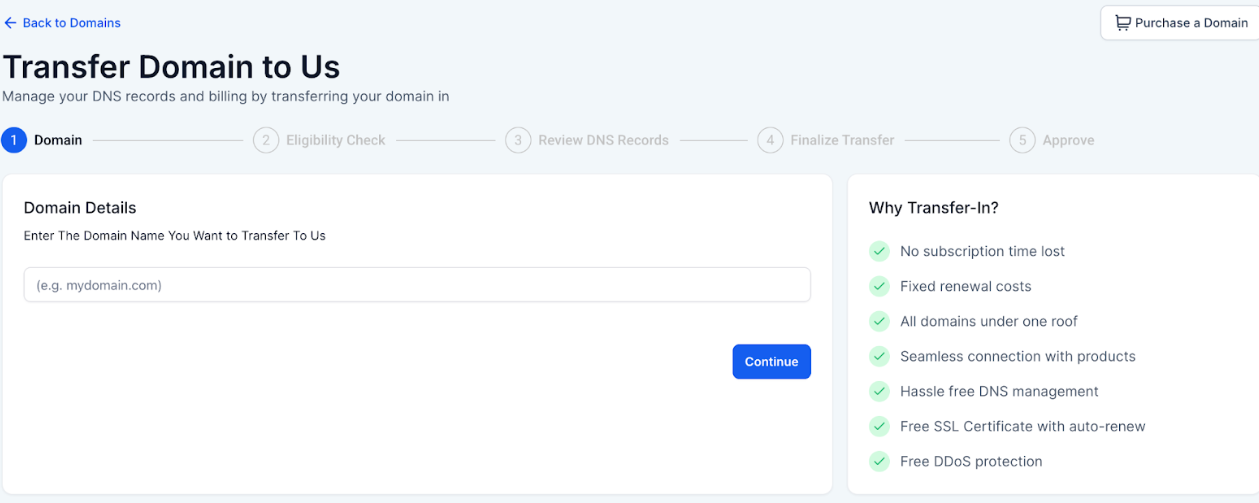Click the step 4 number circle
The image size is (1259, 503).
pyautogui.click(x=769, y=140)
